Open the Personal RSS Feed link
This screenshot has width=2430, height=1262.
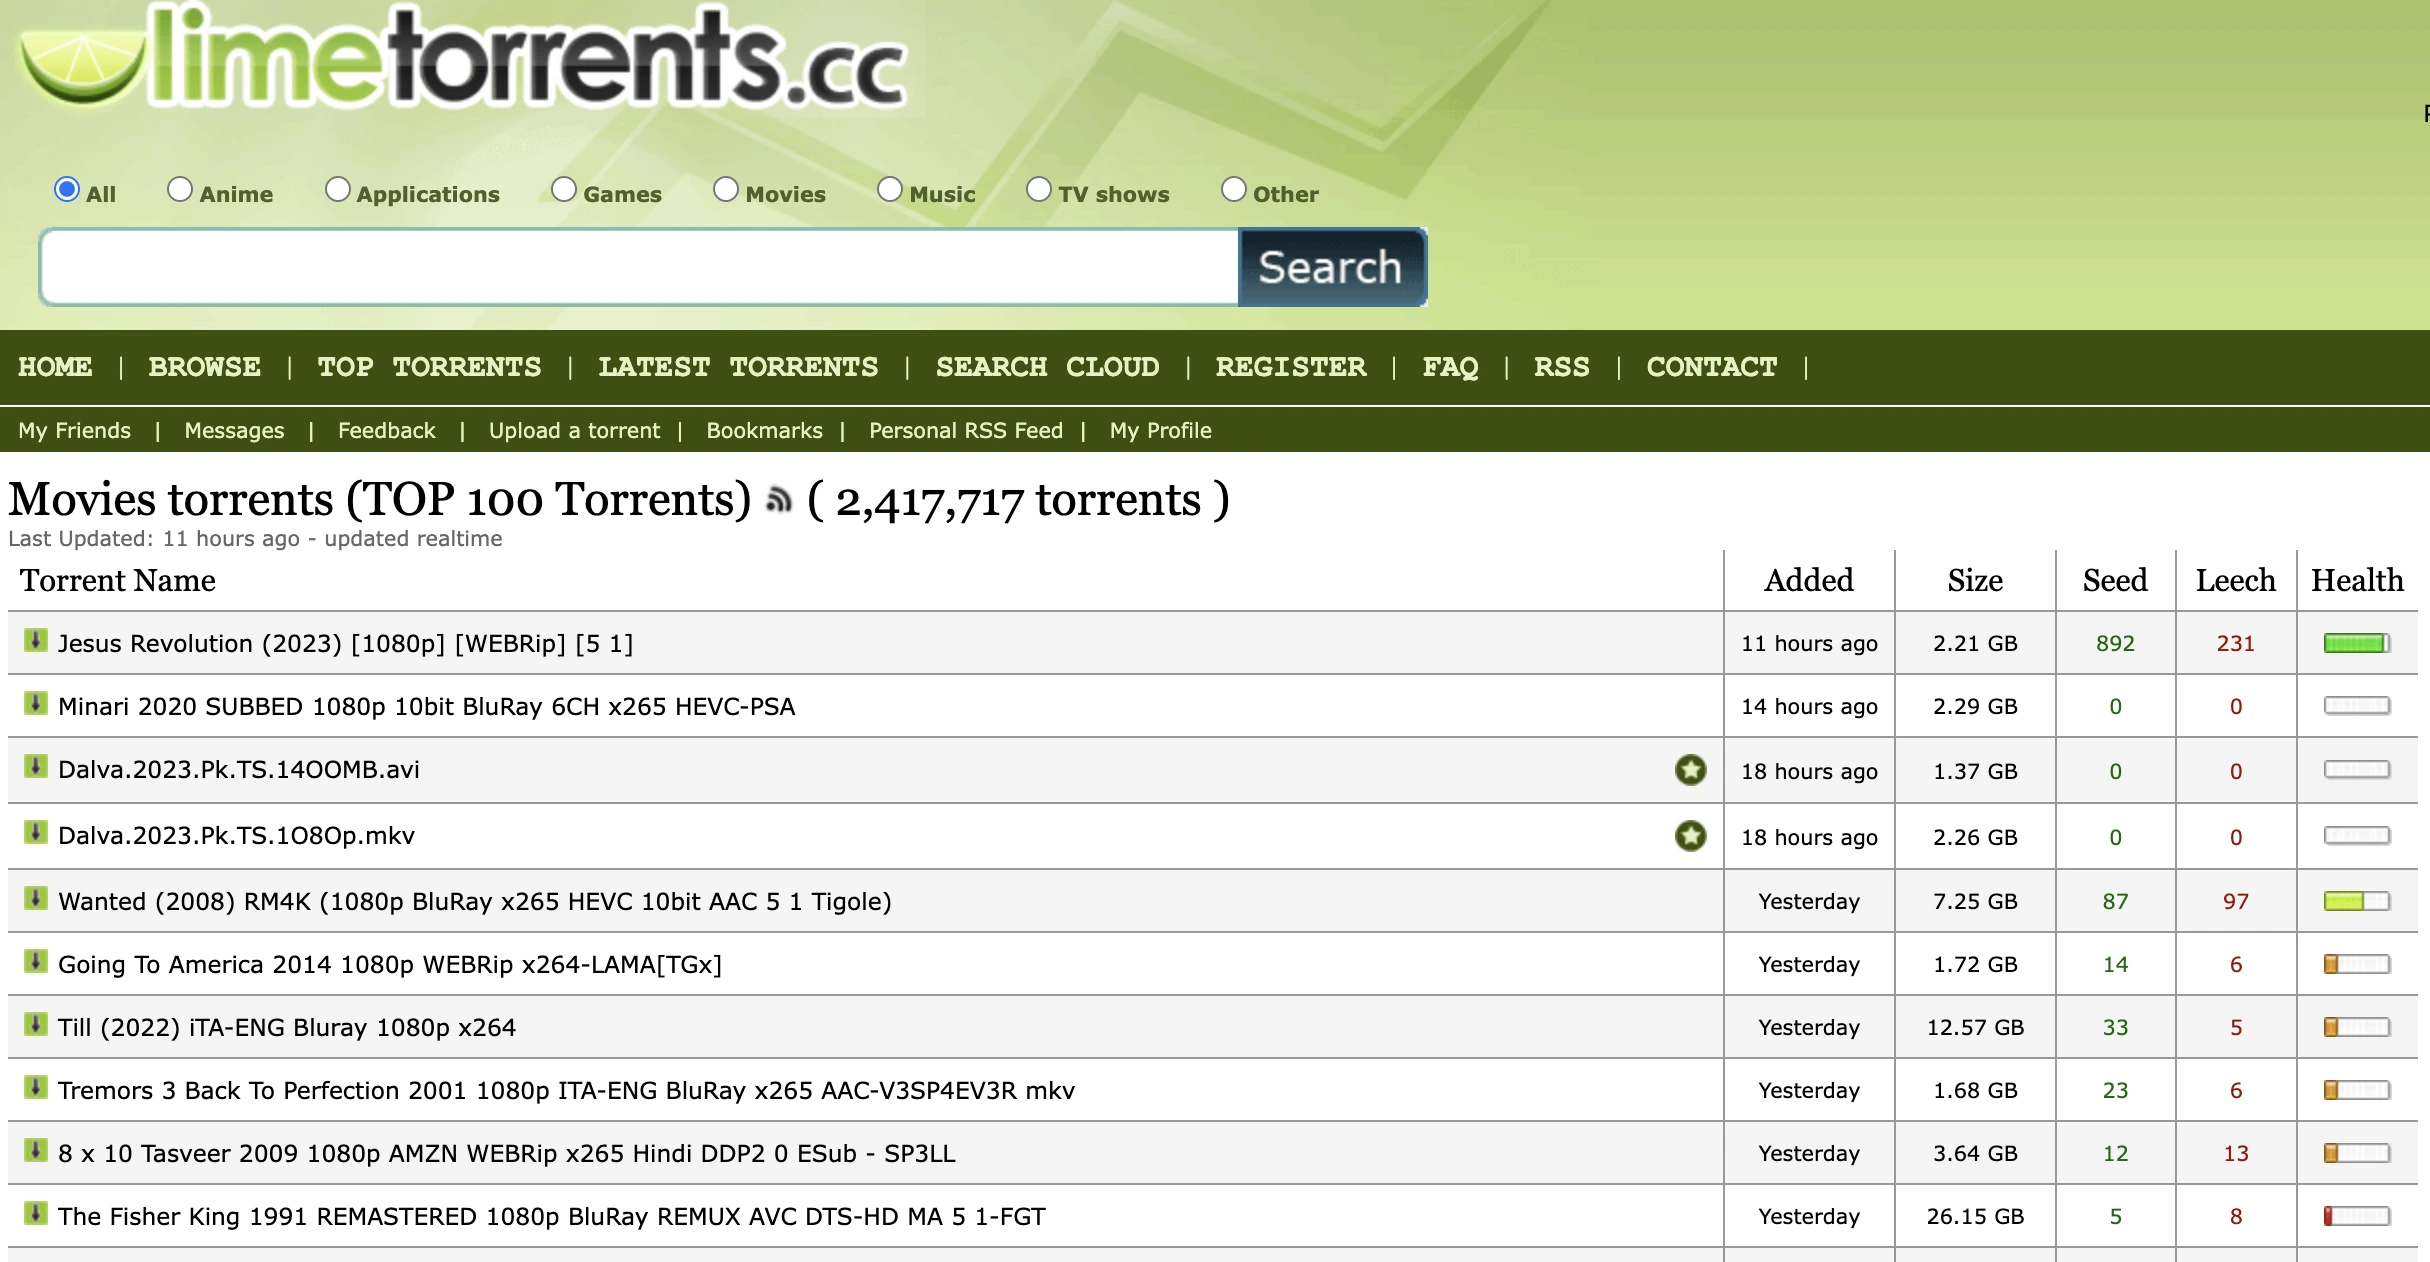(966, 431)
